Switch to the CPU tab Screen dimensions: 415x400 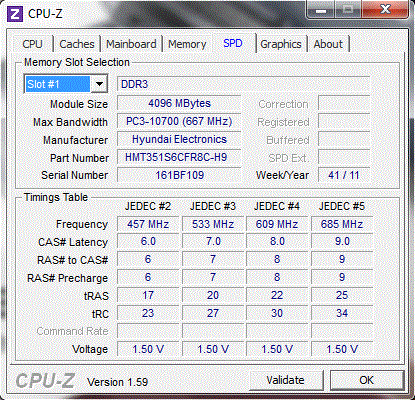tap(33, 44)
